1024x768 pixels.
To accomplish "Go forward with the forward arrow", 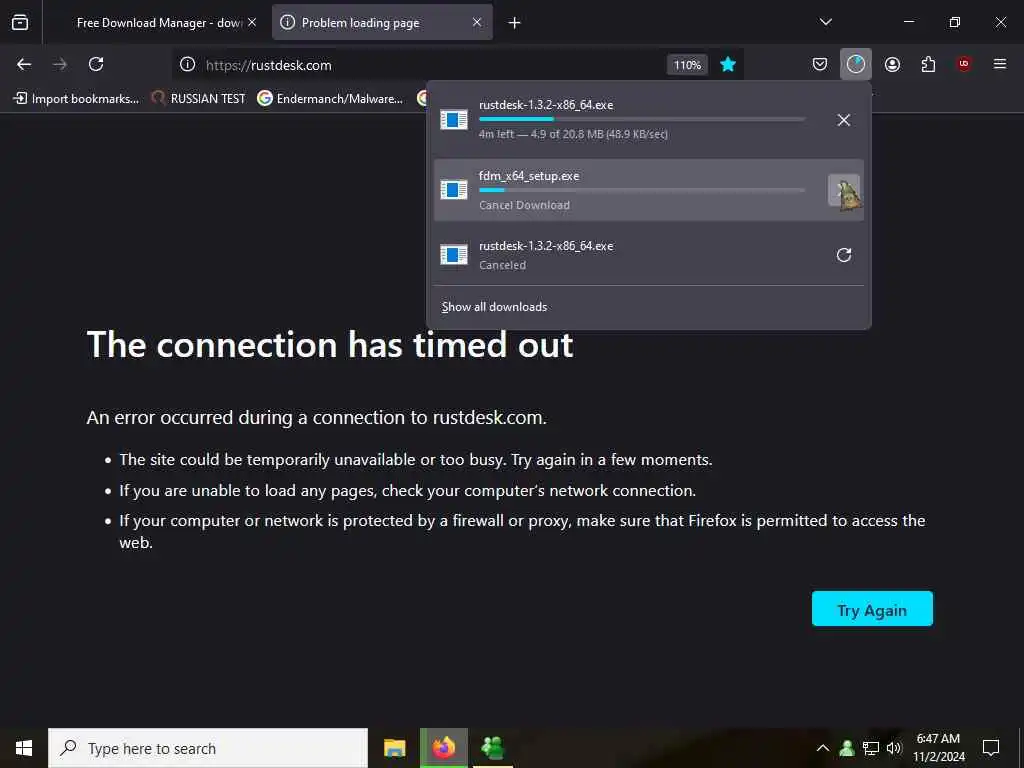I will pyautogui.click(x=59, y=64).
